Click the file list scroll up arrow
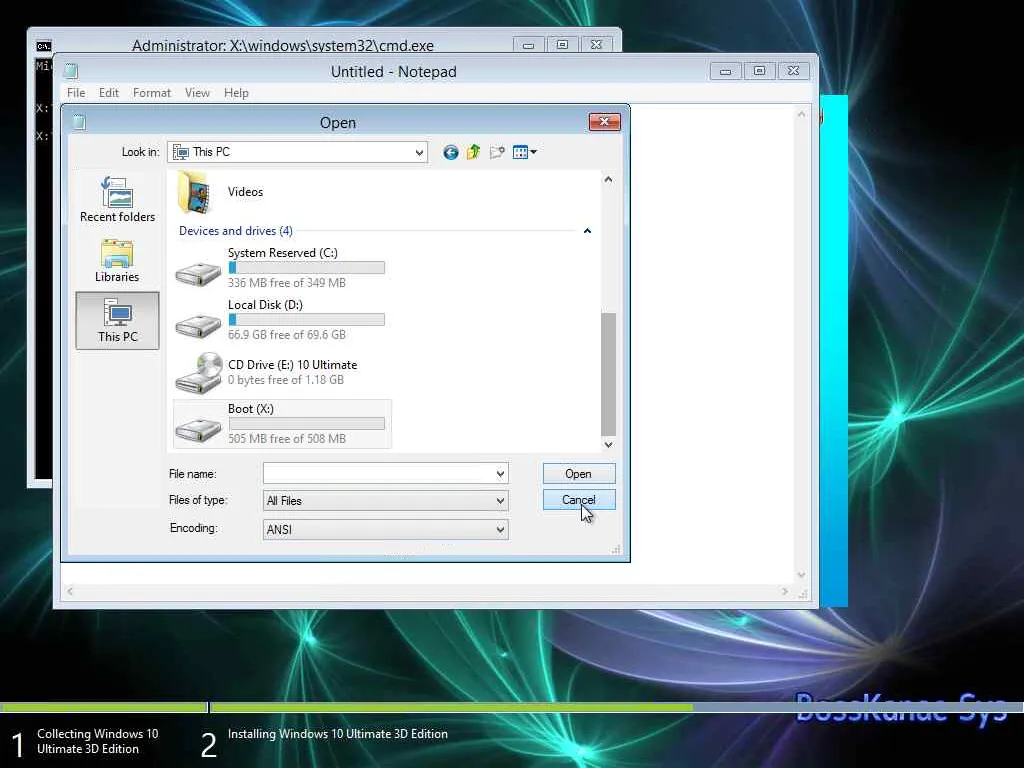The width and height of the screenshot is (1024, 768). (608, 179)
